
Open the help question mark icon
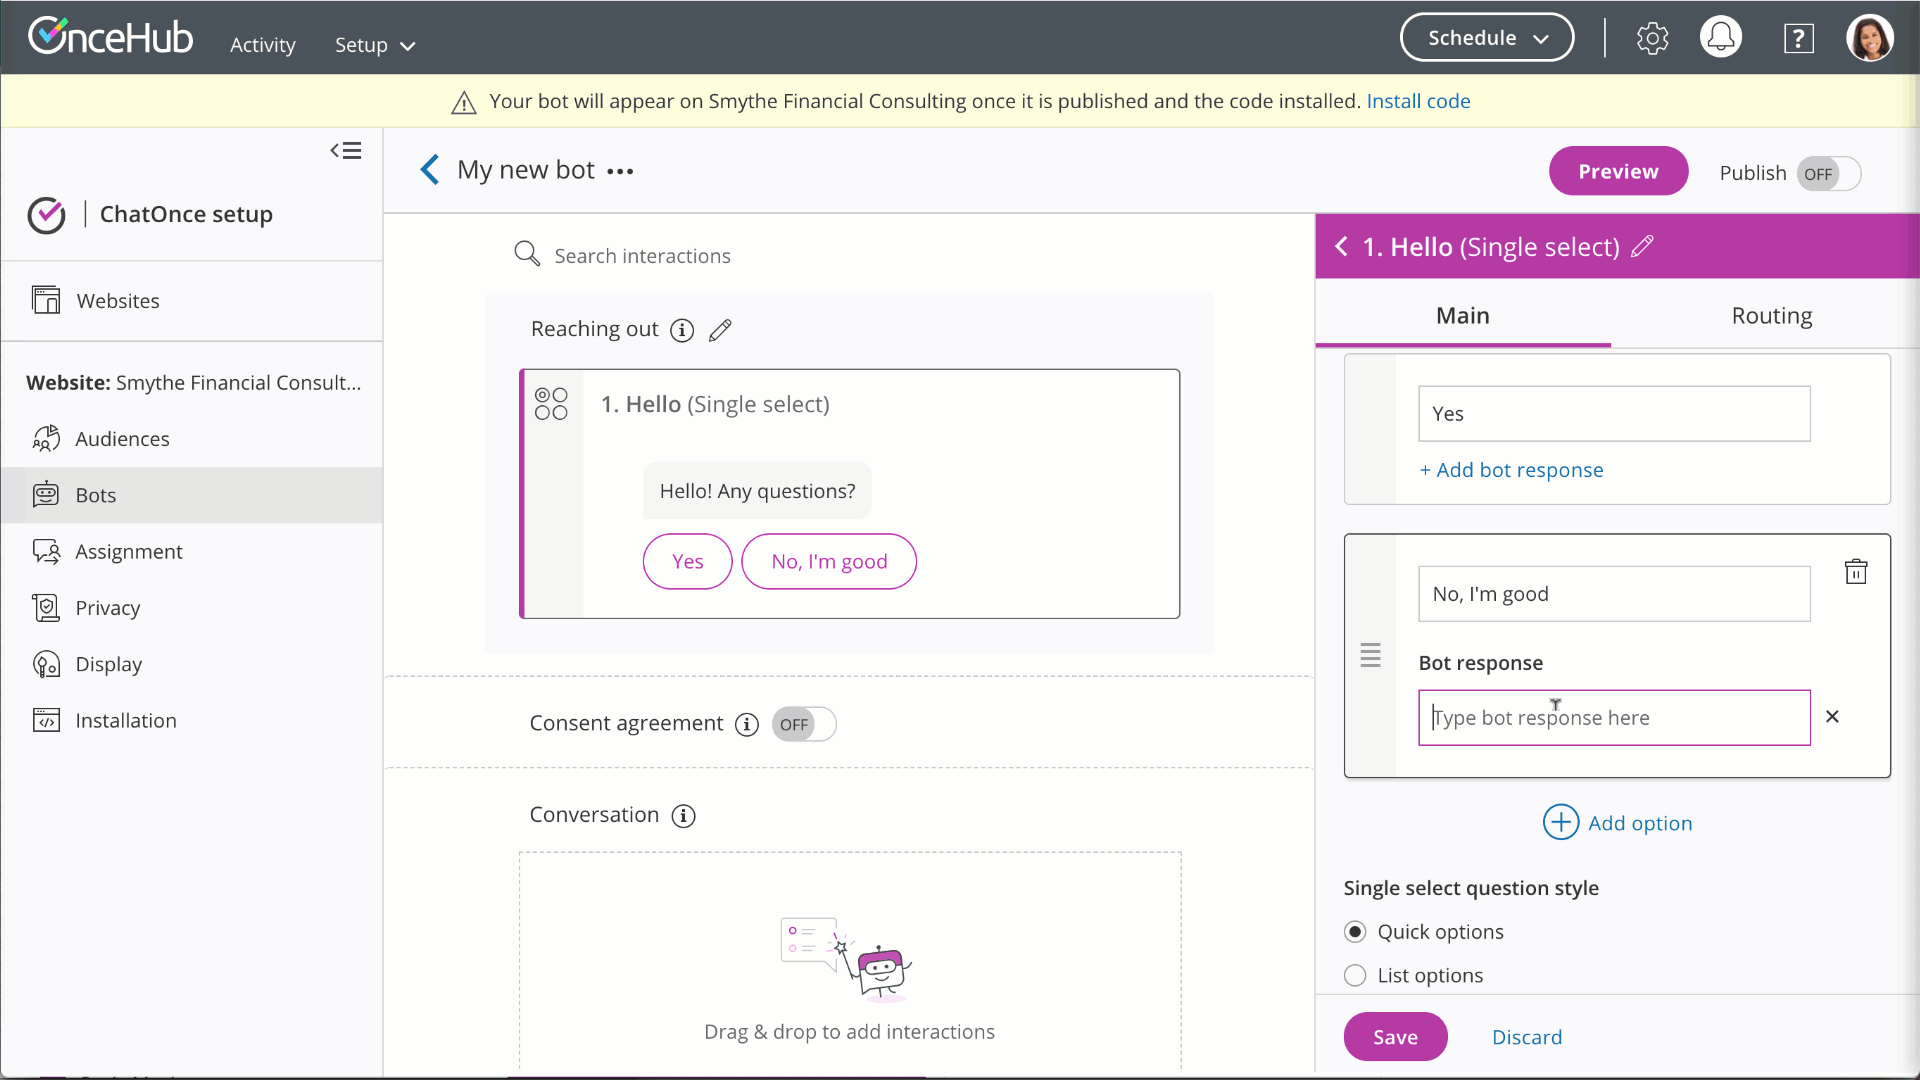1798,38
